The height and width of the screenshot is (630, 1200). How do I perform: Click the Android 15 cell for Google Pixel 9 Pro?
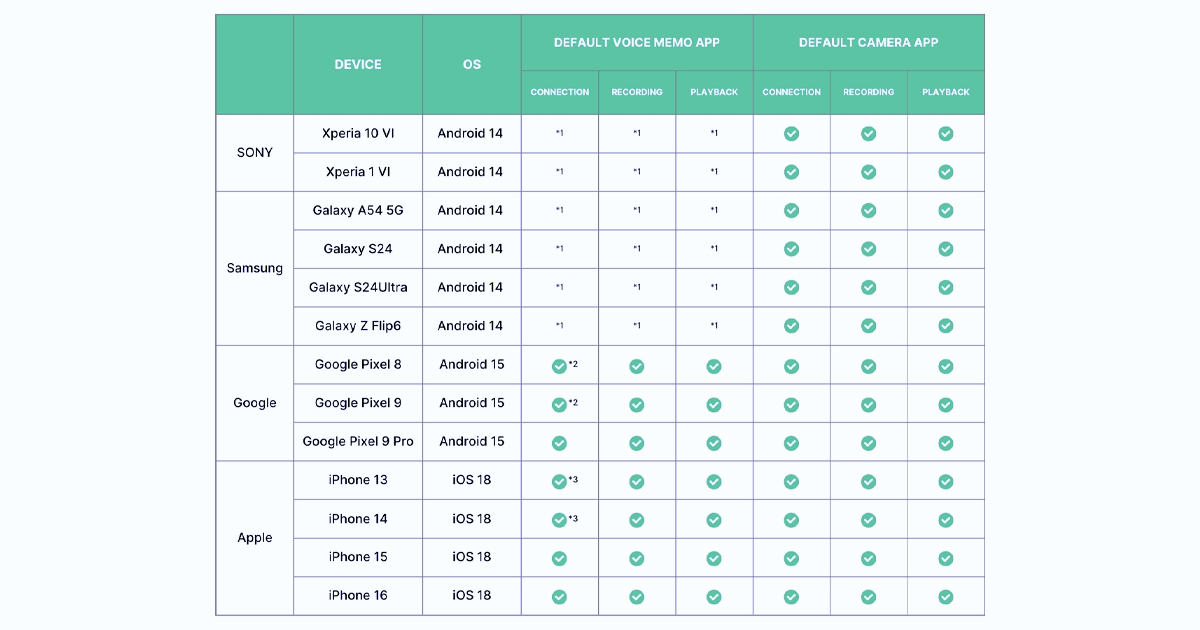point(472,441)
